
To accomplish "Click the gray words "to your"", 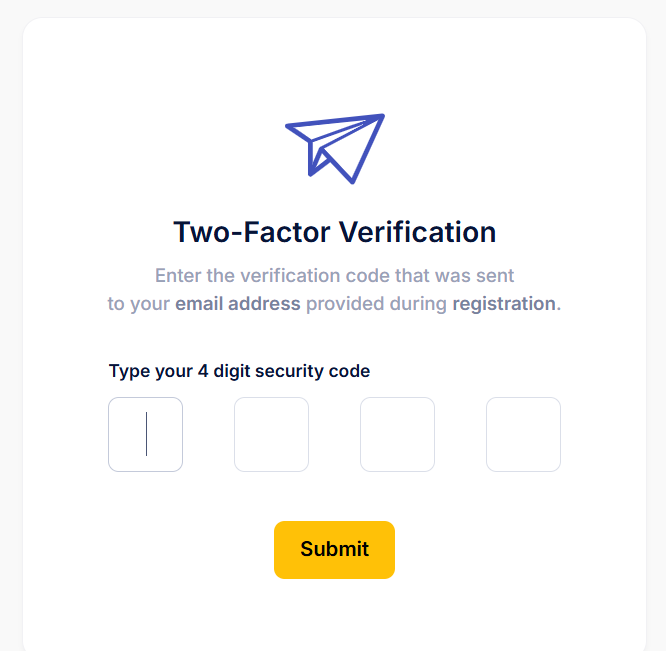I will click(138, 304).
